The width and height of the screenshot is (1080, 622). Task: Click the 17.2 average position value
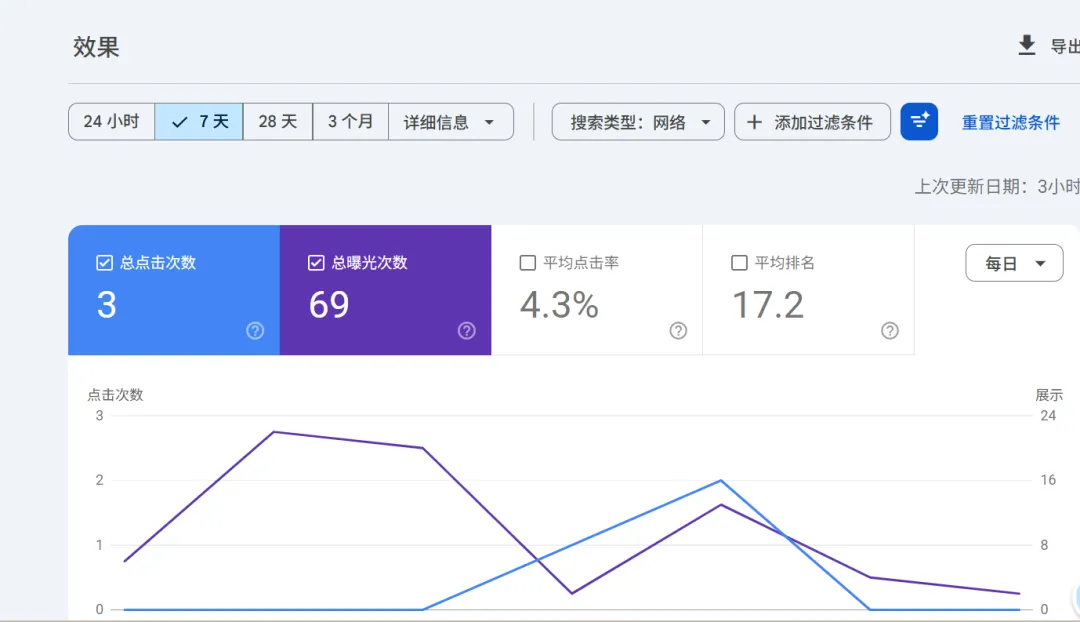tap(767, 304)
